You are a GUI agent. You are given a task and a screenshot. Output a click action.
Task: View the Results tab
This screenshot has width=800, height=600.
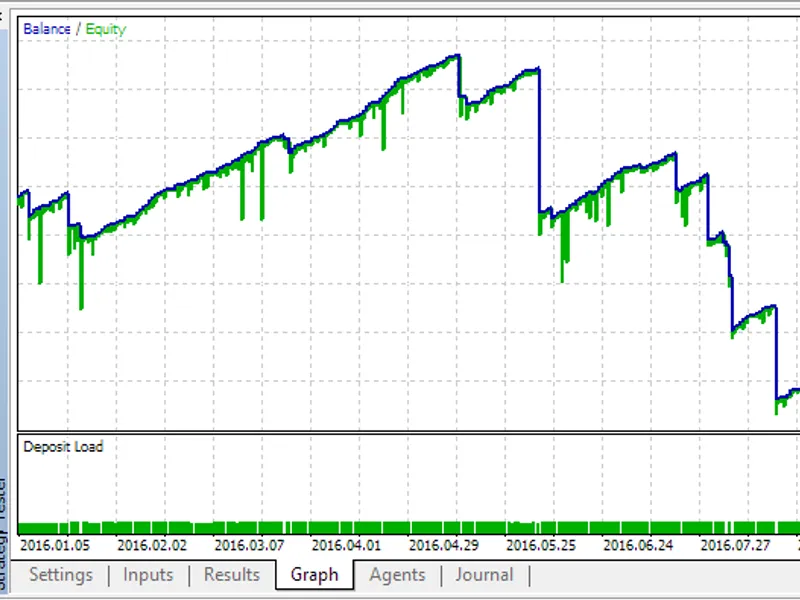point(232,574)
